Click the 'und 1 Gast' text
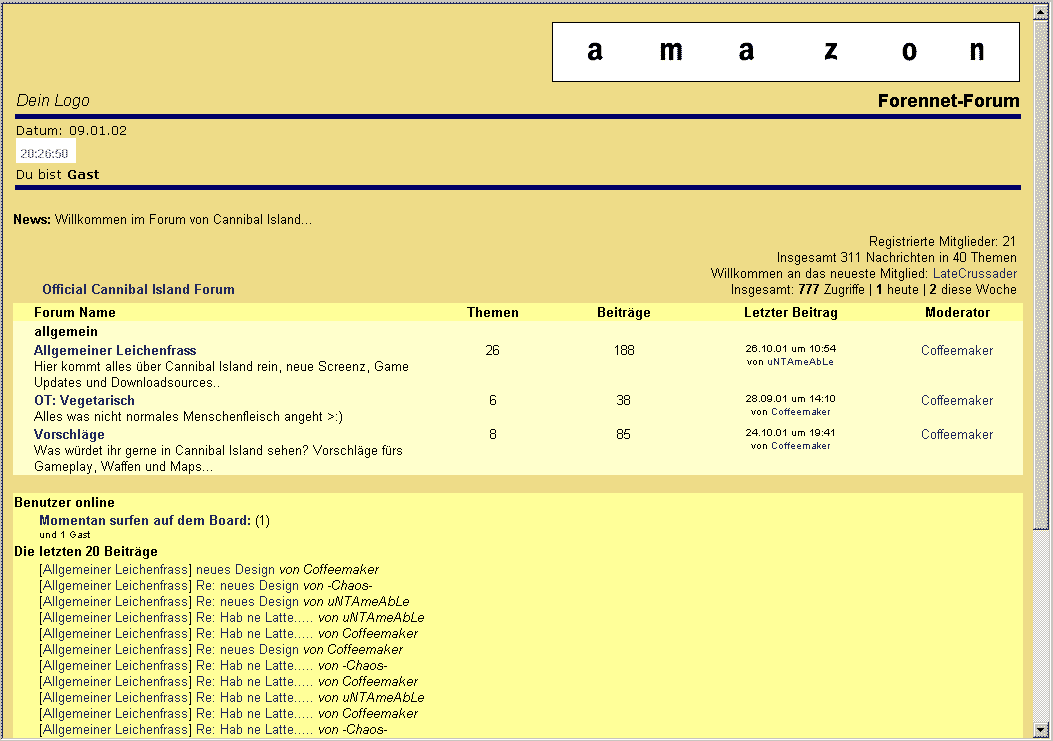Viewport: 1053px width, 741px height. tap(64, 535)
